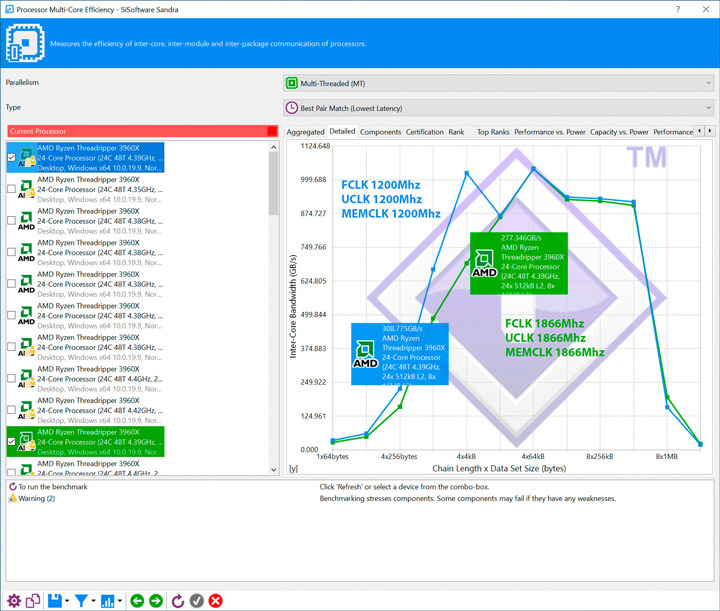Click 'Inter-Core Bandwidth (GB/s)' axis title
This screenshot has width=720, height=611.
[293, 306]
